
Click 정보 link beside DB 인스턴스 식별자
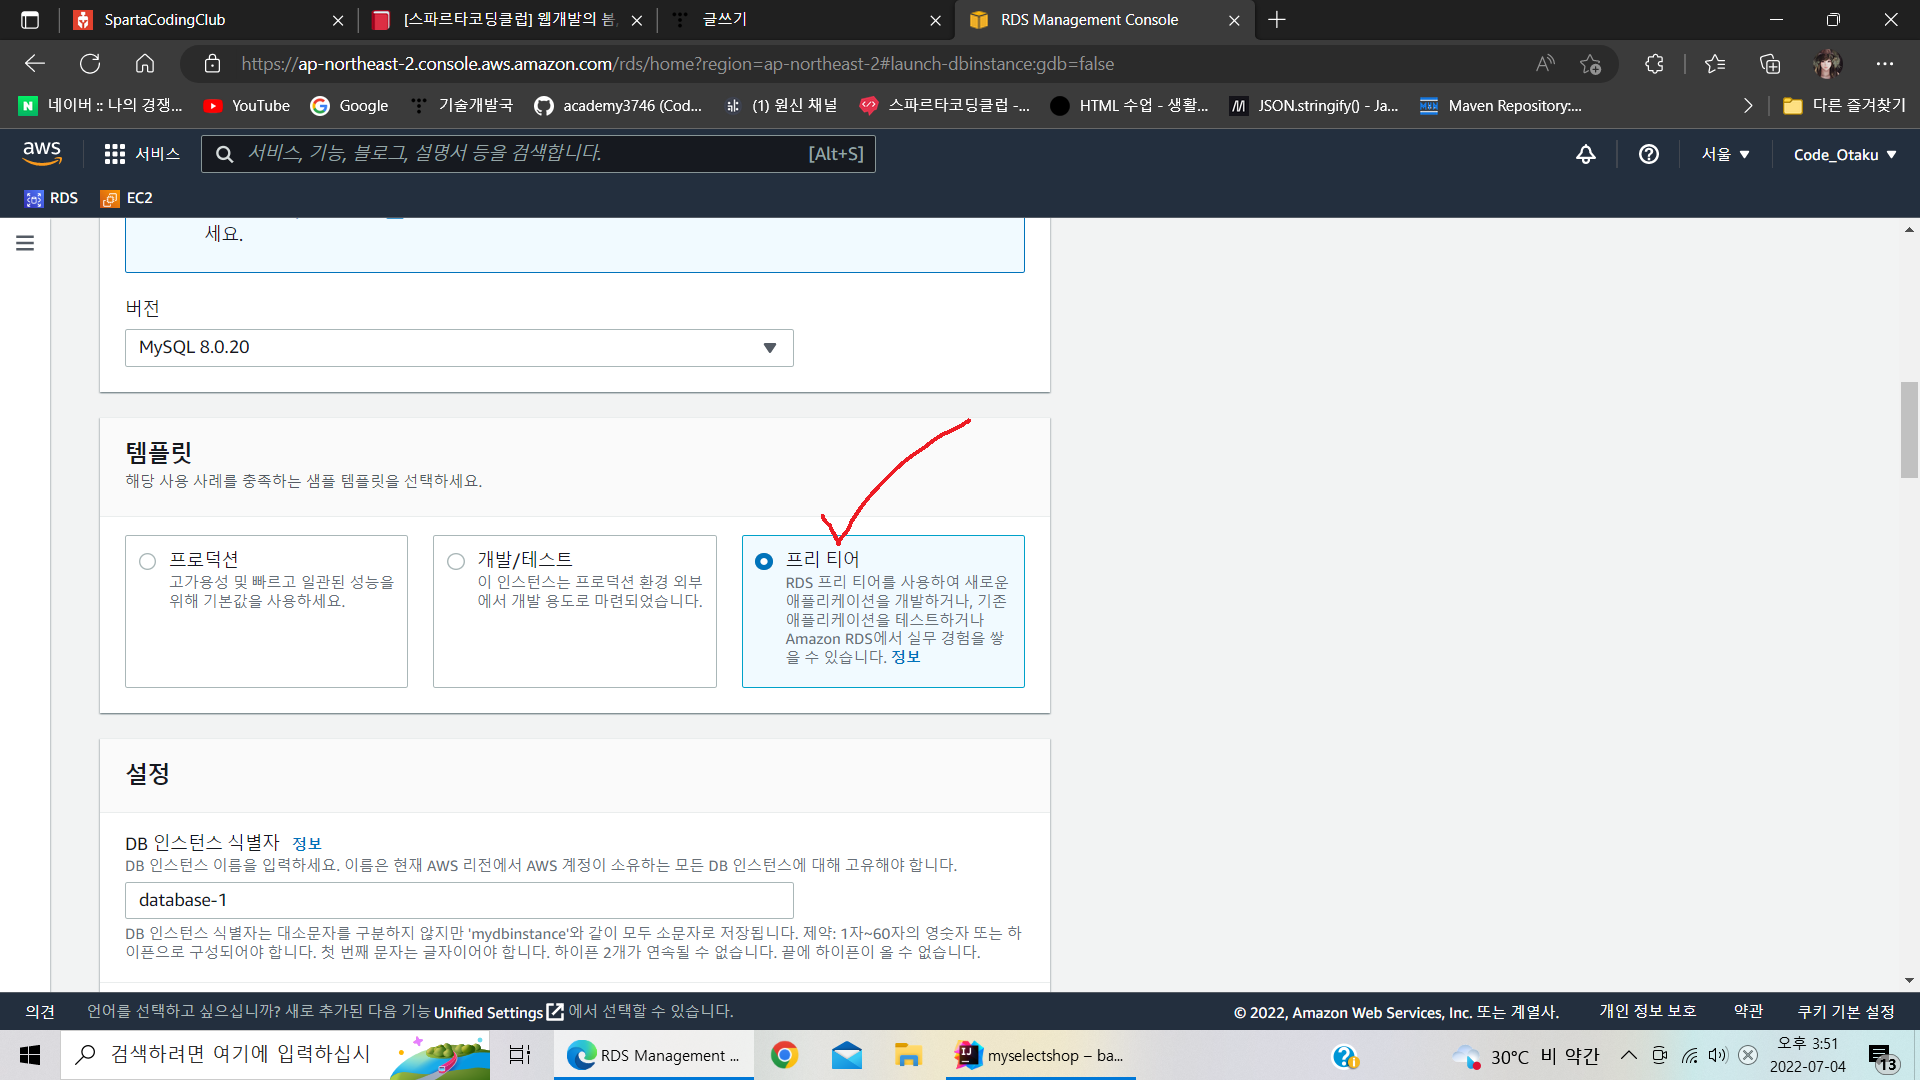pyautogui.click(x=307, y=843)
